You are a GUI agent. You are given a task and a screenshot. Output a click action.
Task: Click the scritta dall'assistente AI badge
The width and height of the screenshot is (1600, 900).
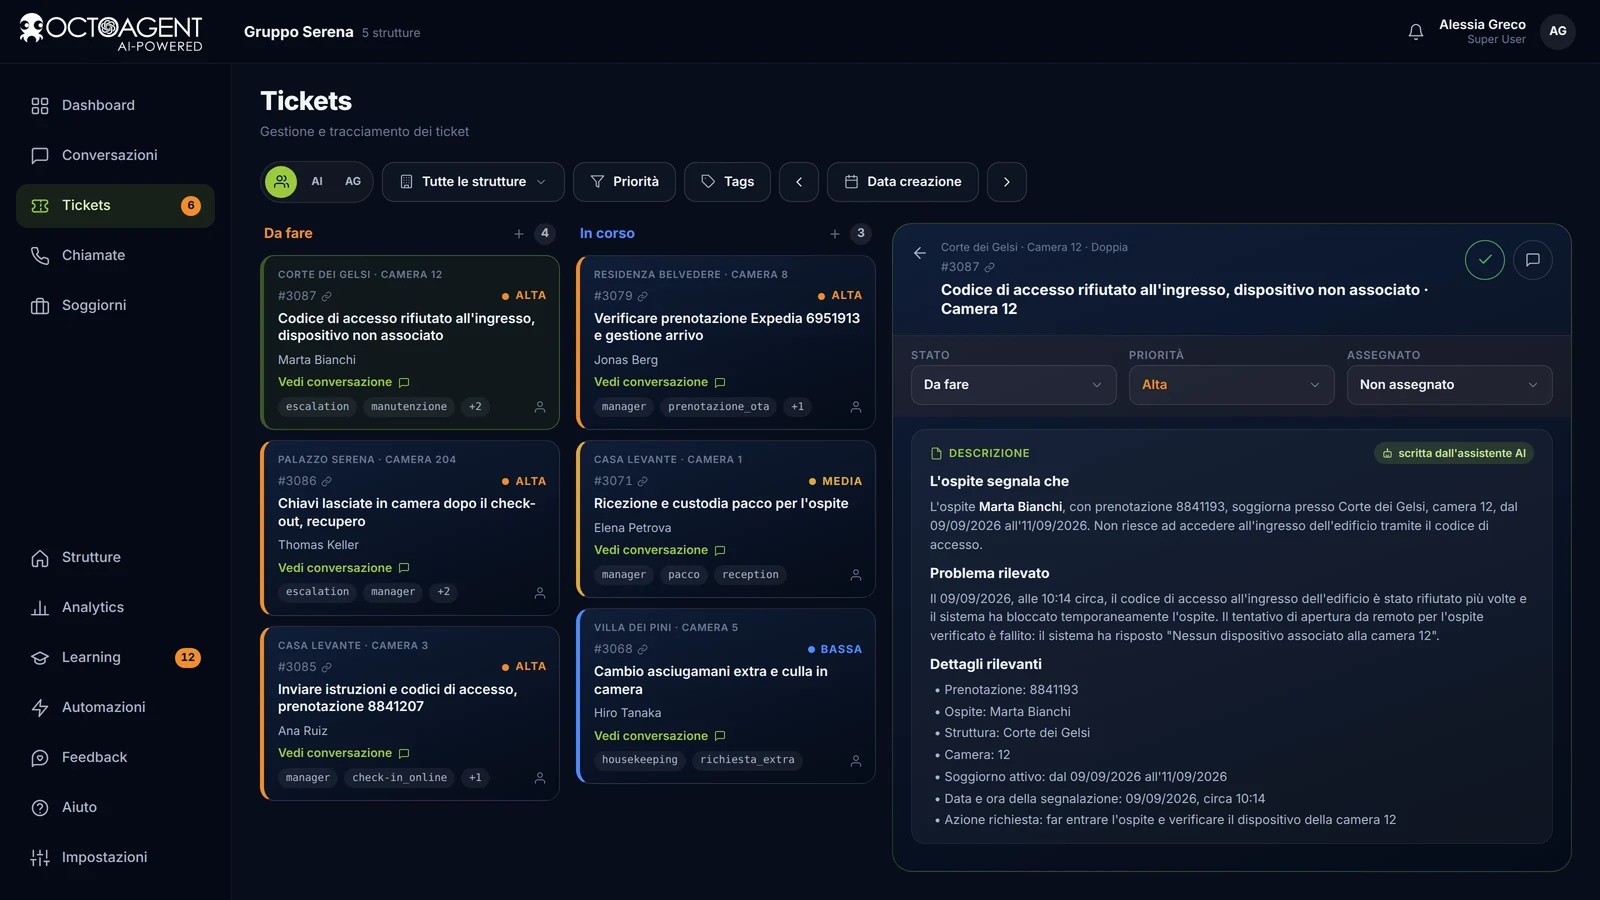1454,454
